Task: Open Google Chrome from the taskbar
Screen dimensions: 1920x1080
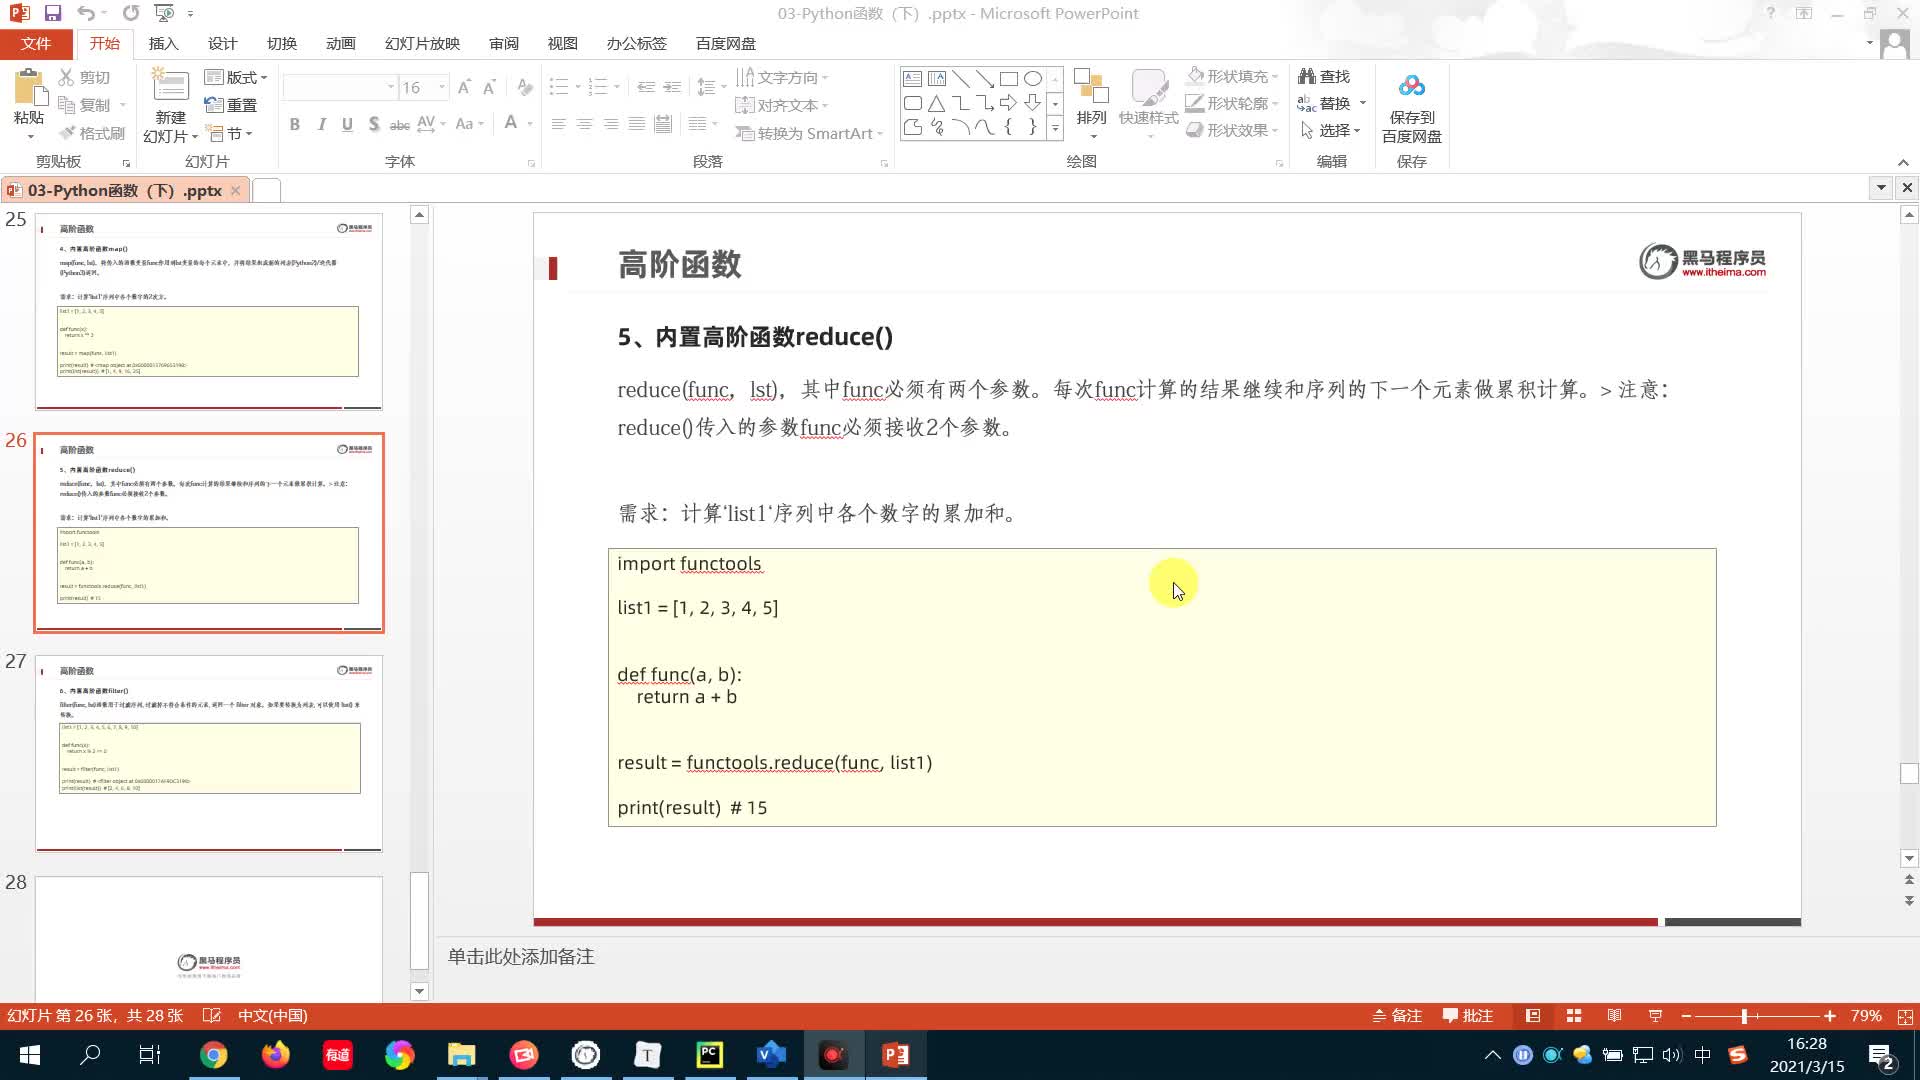Action: coord(213,1055)
